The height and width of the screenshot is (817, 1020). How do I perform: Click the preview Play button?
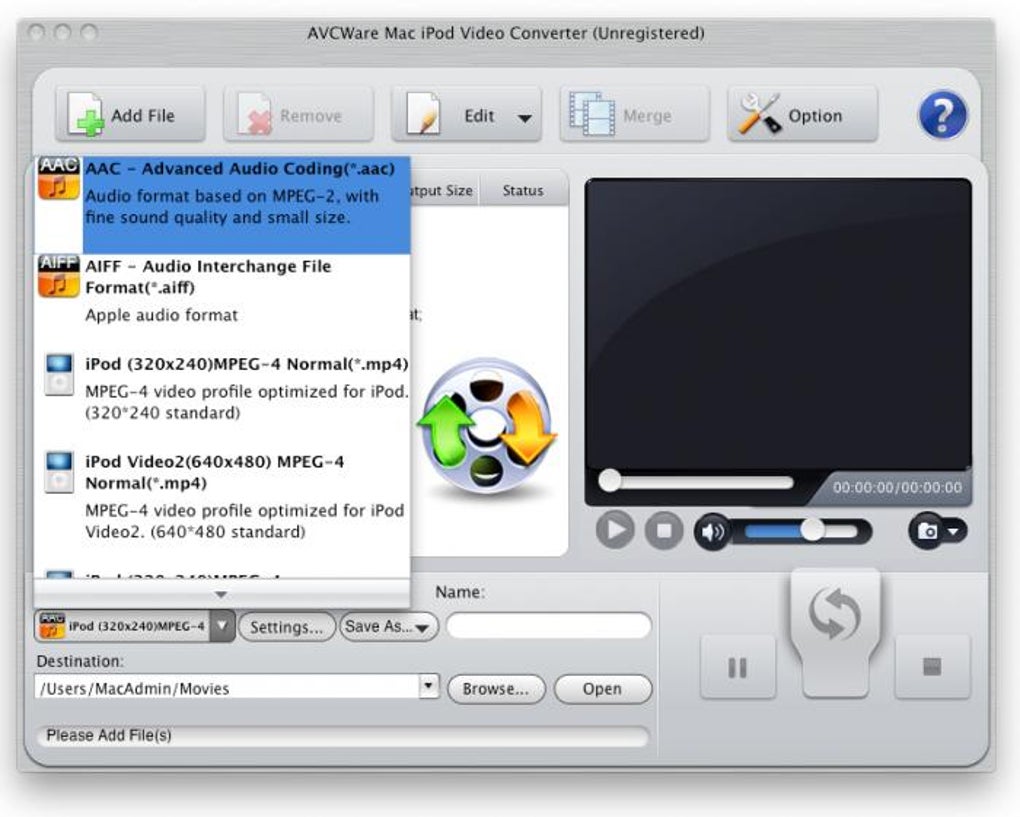point(615,530)
